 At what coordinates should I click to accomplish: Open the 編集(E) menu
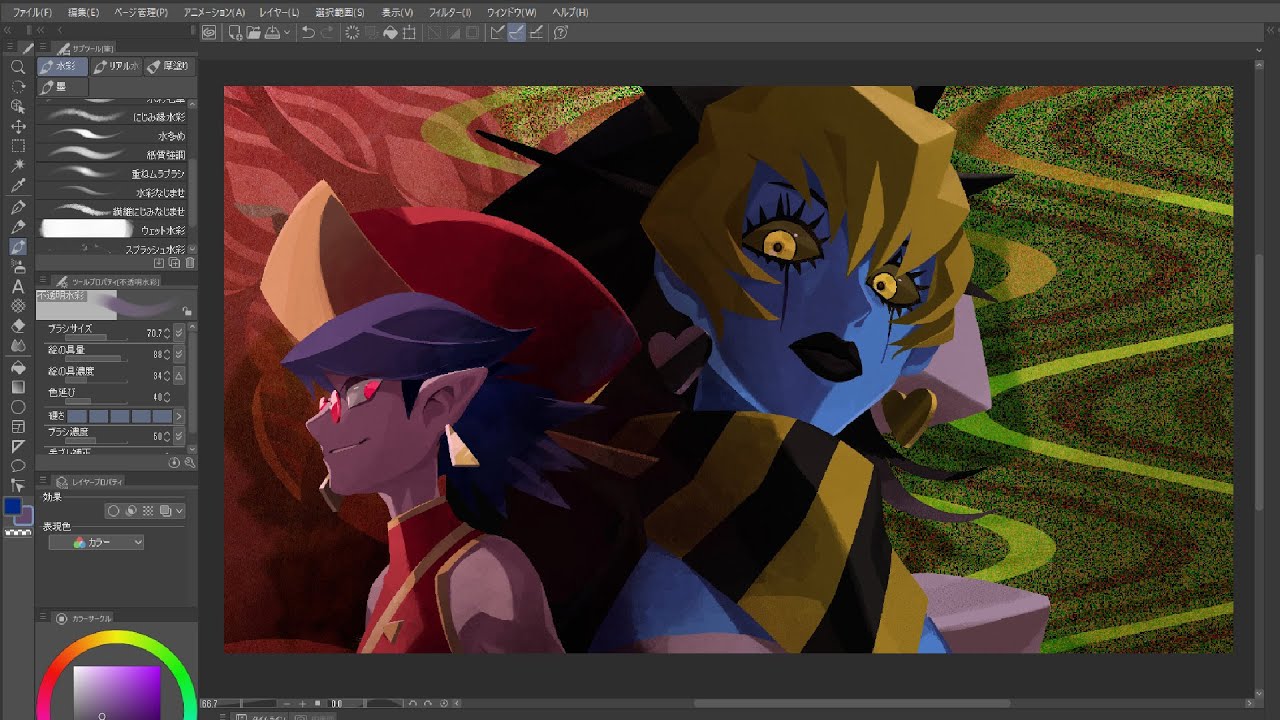click(x=83, y=12)
